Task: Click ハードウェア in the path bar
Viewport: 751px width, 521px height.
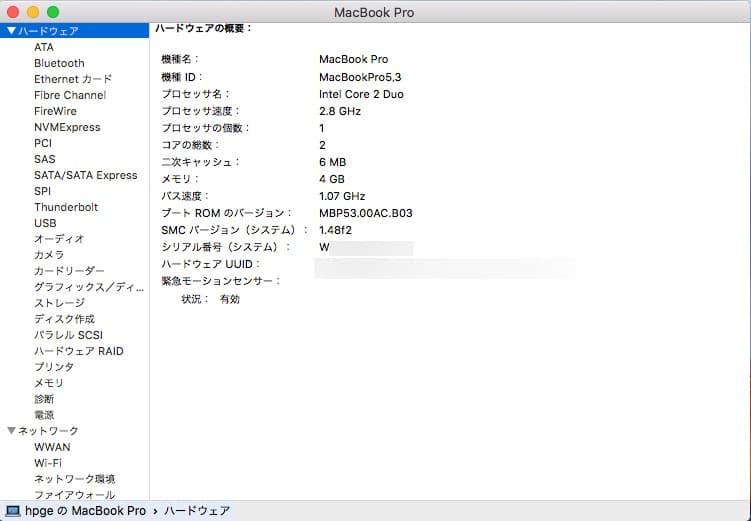Action: [x=197, y=511]
